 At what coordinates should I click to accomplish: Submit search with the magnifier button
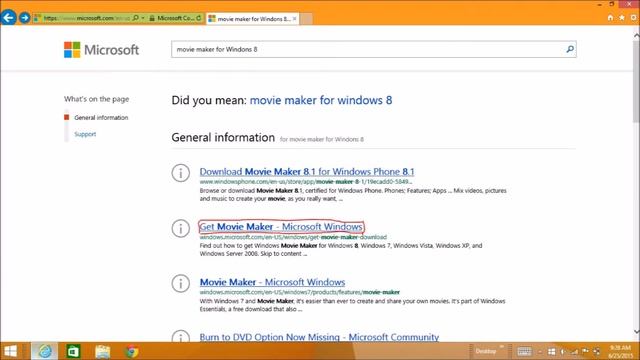[x=570, y=49]
